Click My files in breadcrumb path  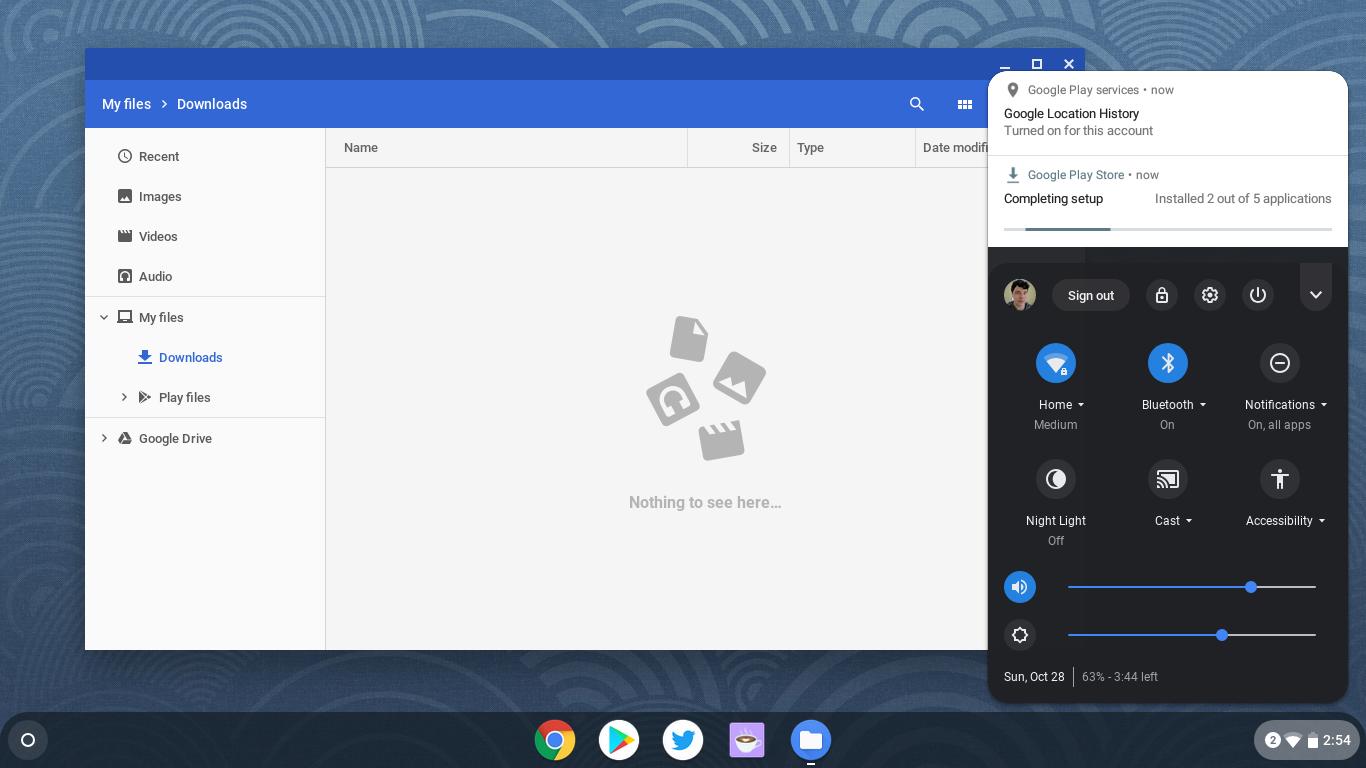(126, 104)
